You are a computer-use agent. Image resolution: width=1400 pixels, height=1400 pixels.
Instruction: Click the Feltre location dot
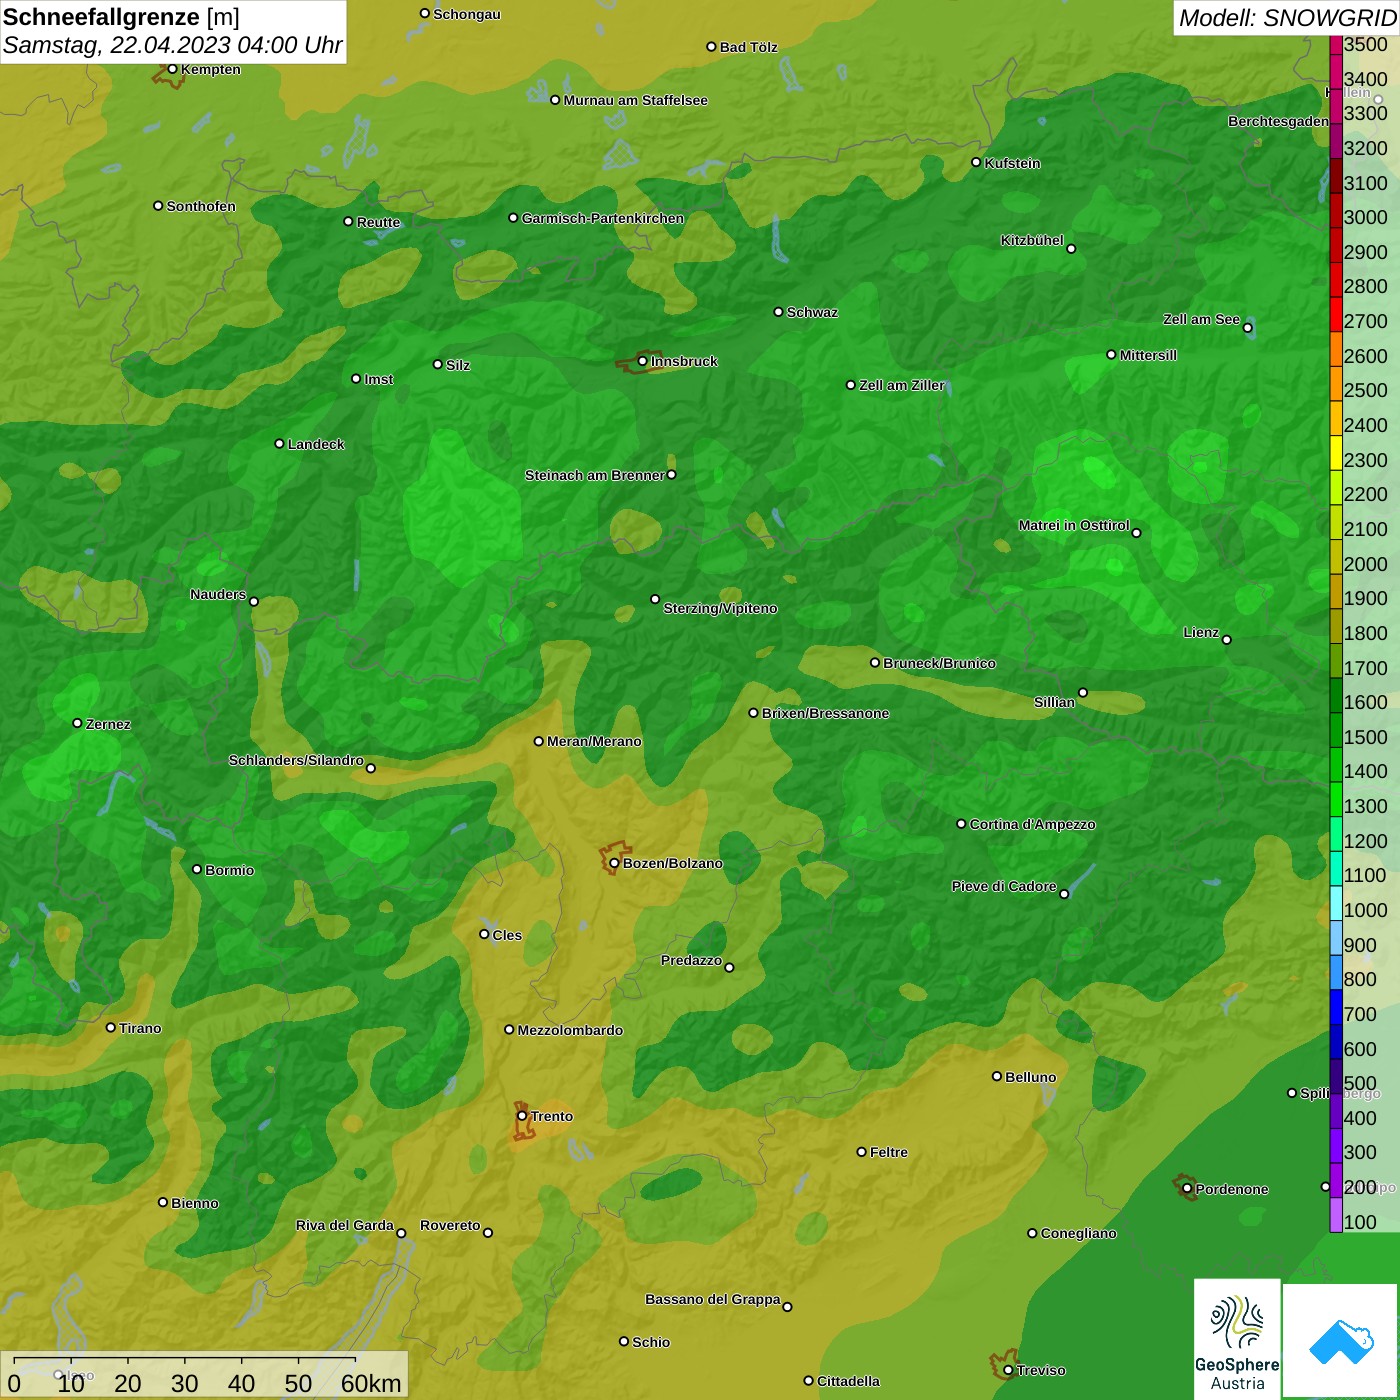coord(861,1152)
